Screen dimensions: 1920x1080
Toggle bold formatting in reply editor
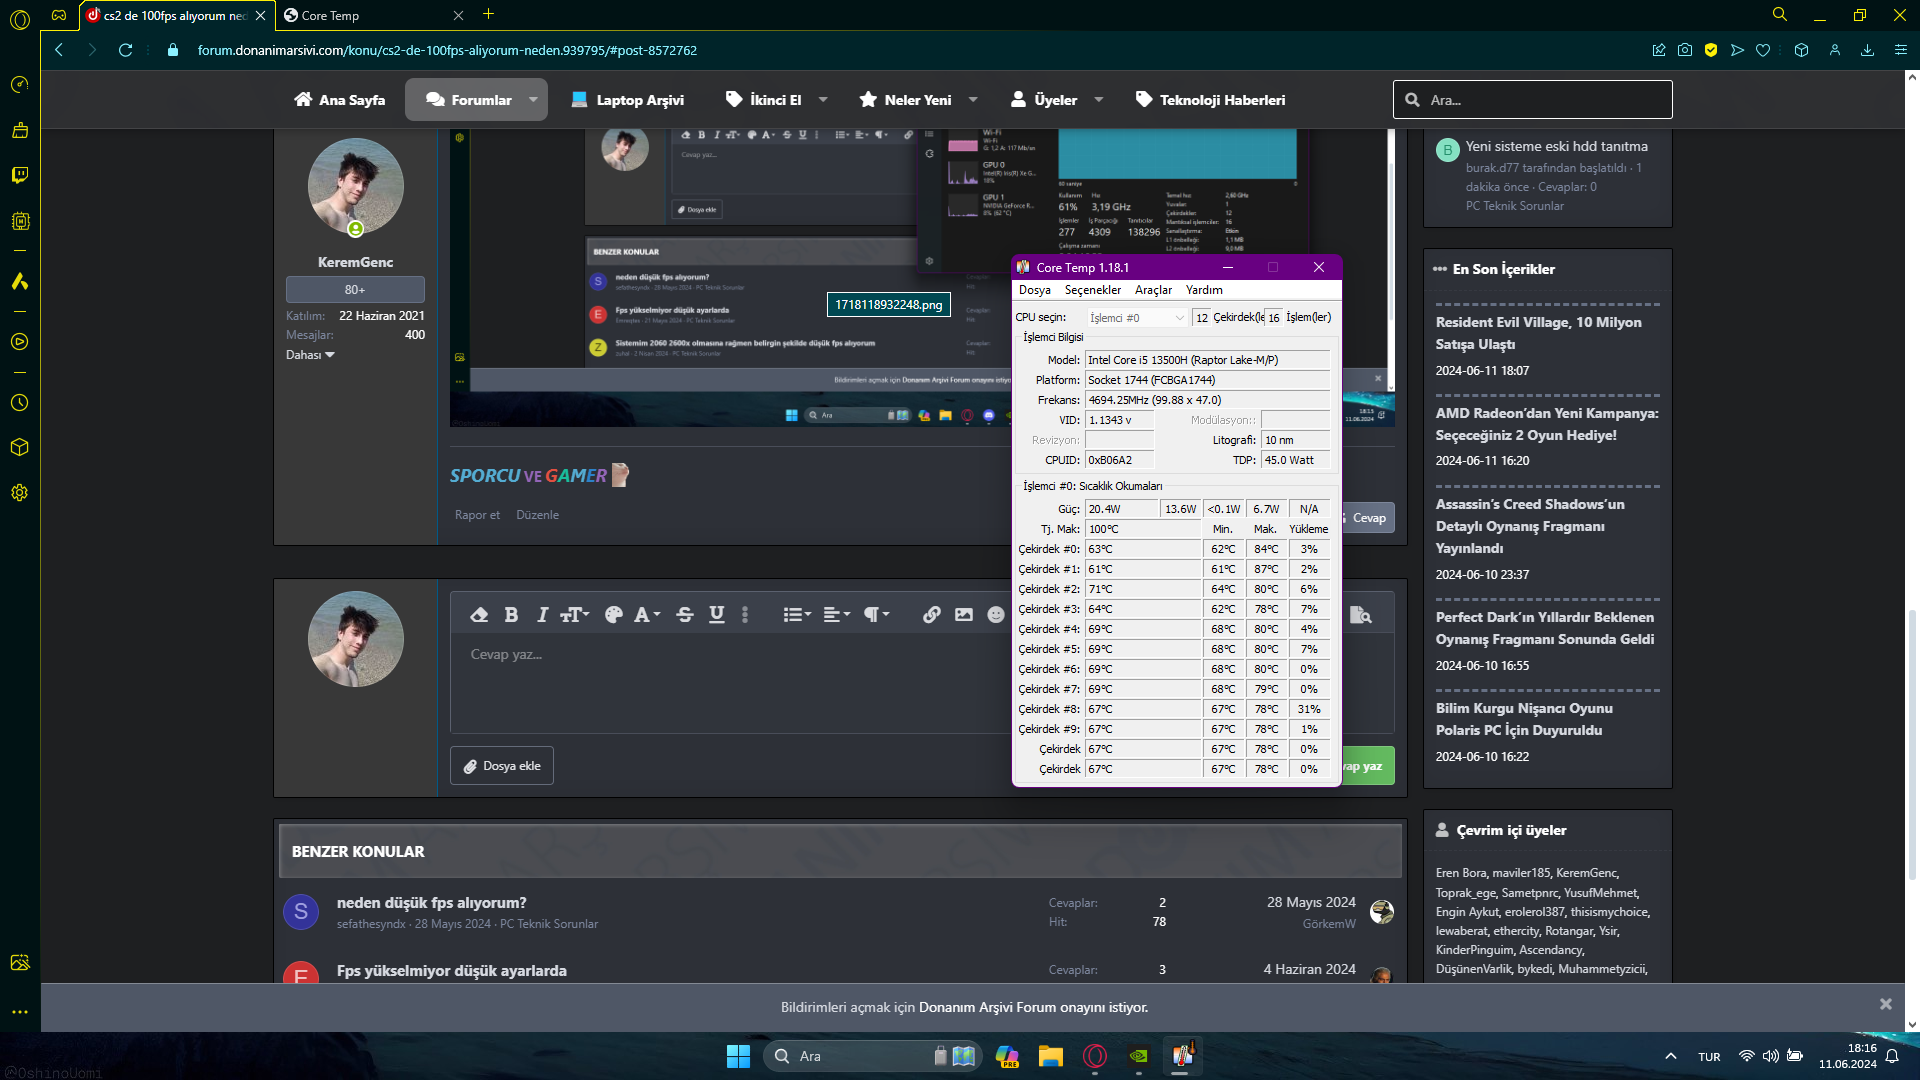pos(511,614)
